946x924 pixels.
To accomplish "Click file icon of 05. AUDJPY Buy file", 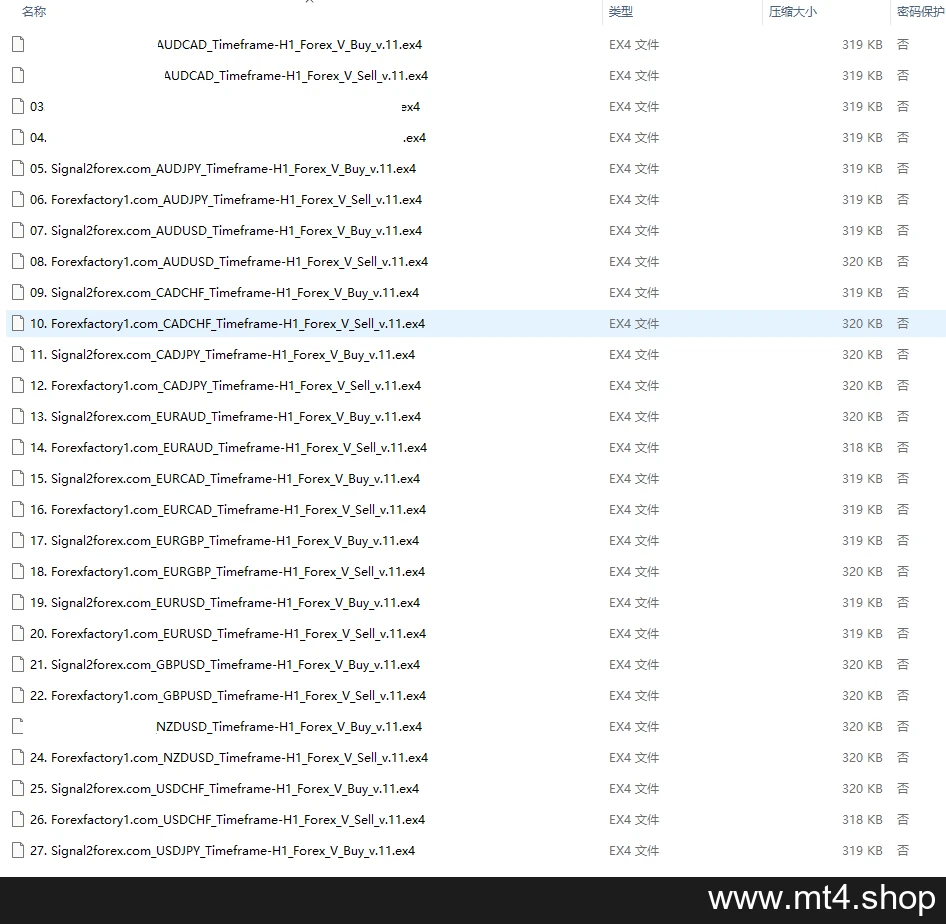I will [18, 168].
